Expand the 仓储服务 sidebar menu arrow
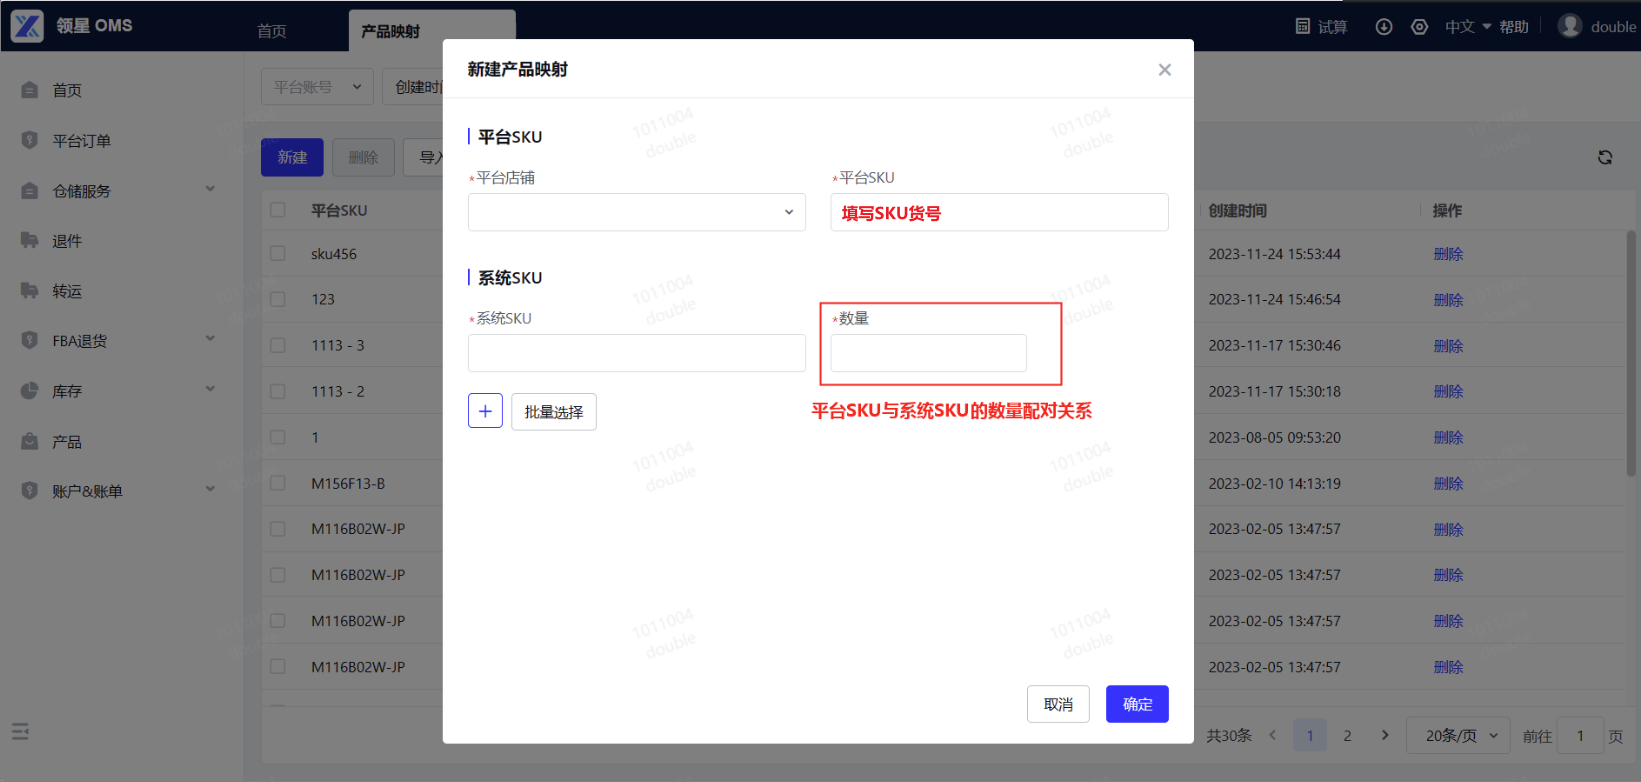This screenshot has width=1641, height=782. [x=210, y=189]
